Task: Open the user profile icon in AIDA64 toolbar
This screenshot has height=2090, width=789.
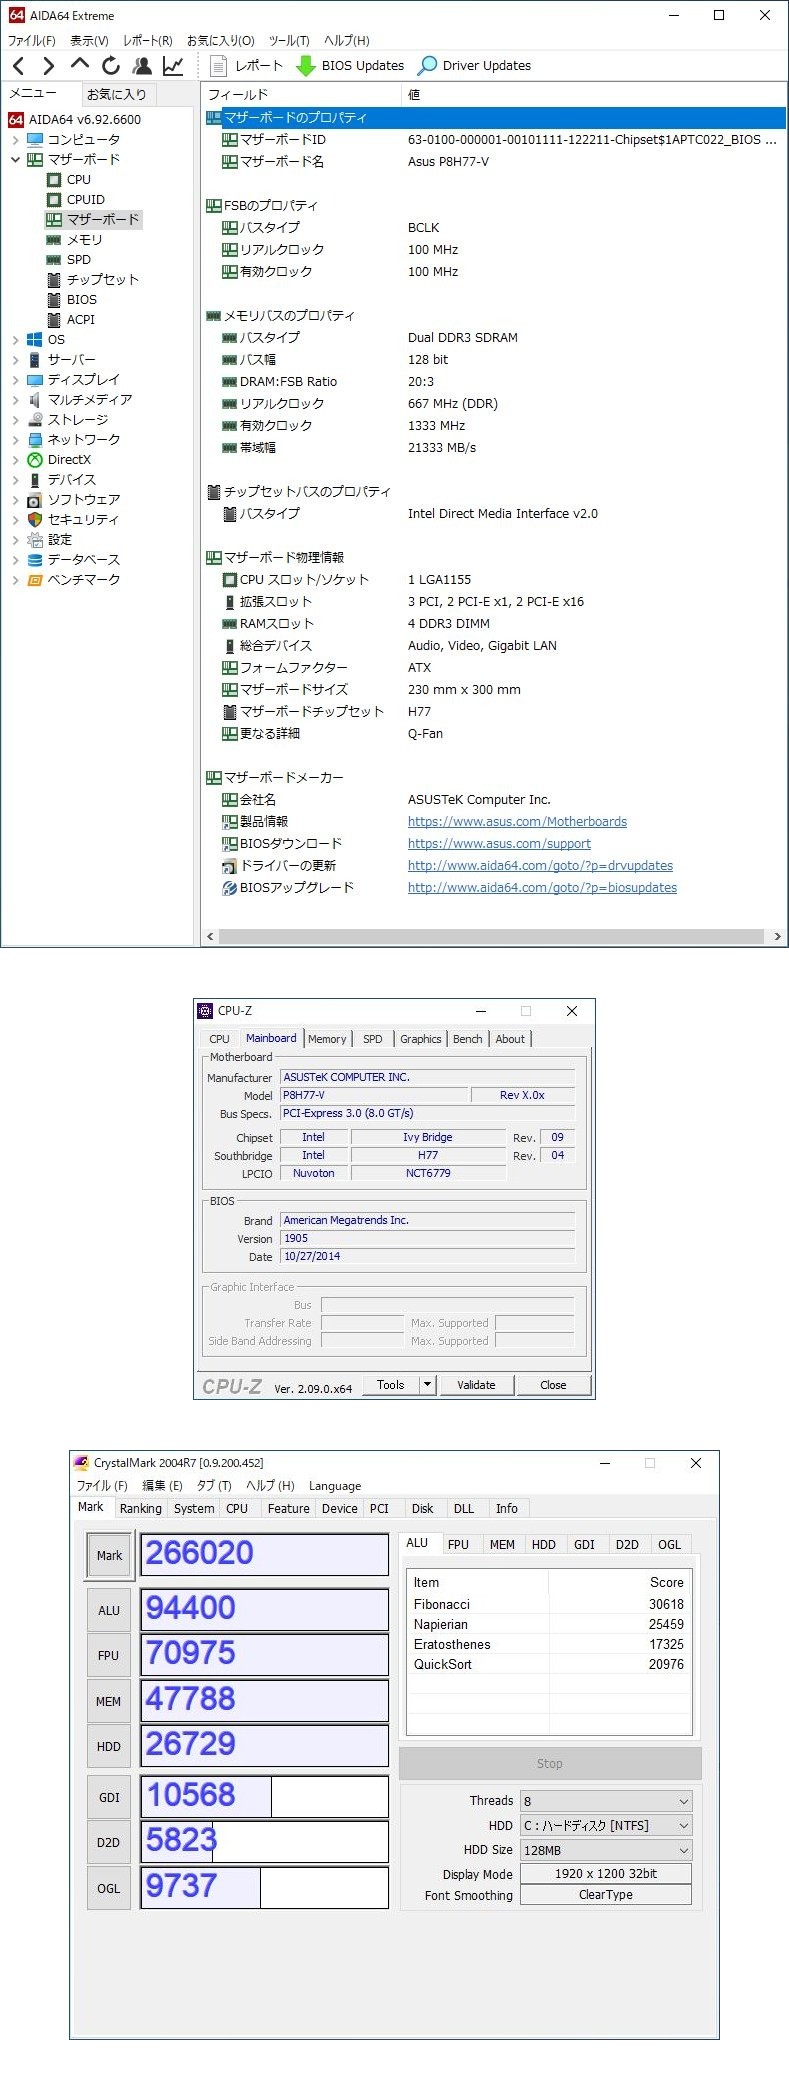Action: [x=142, y=66]
